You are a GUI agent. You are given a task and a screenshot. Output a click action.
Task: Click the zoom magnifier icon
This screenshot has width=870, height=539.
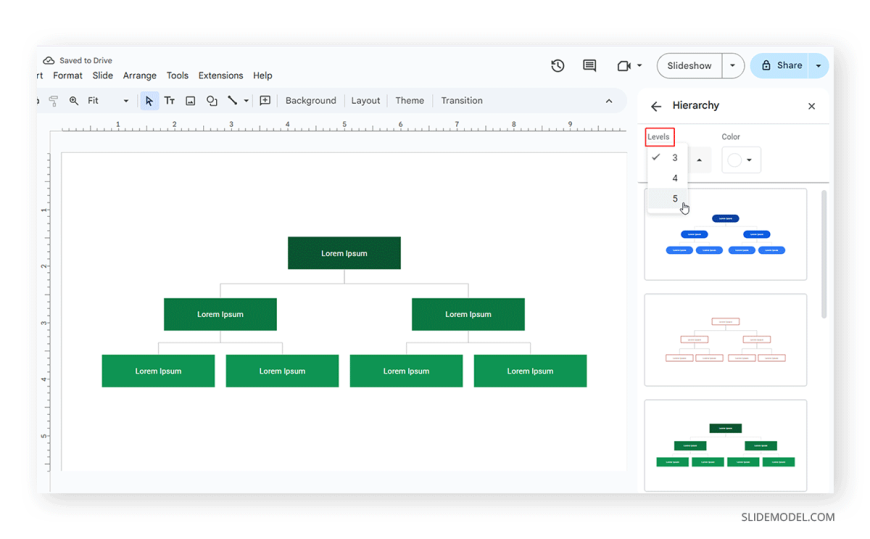(74, 100)
